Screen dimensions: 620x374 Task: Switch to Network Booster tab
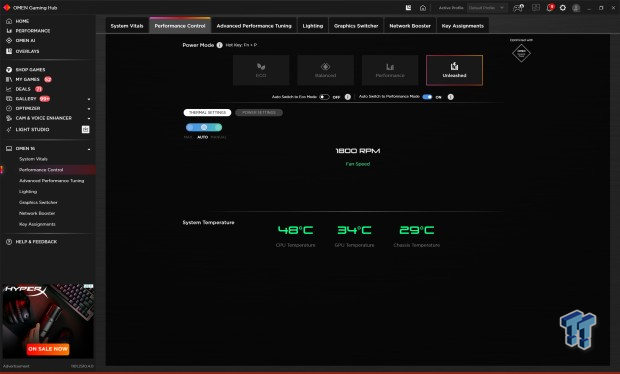(410, 26)
